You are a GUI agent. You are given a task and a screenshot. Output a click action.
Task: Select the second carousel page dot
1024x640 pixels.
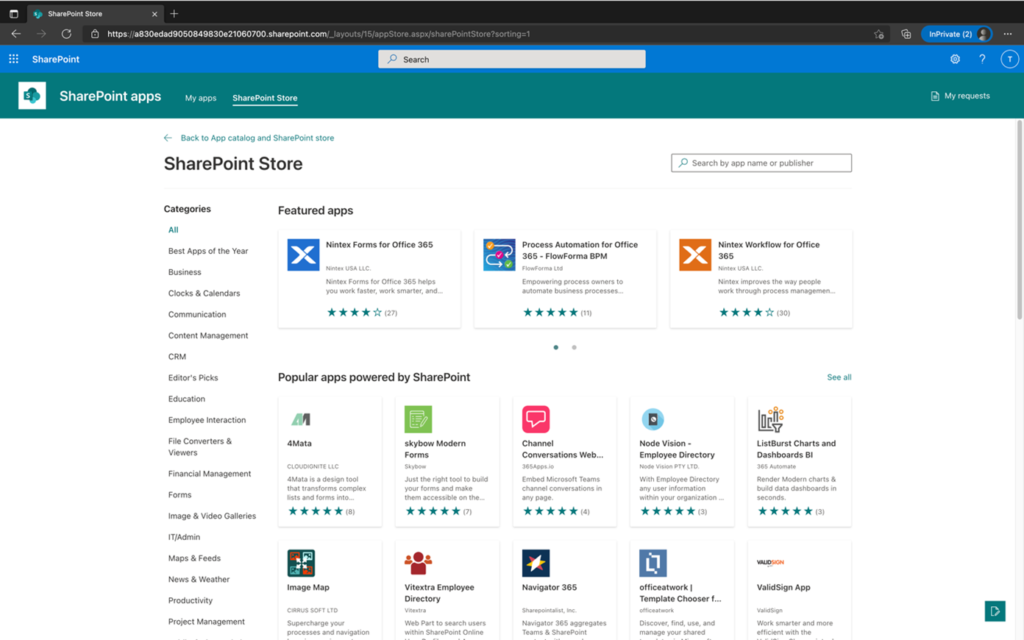pos(573,347)
